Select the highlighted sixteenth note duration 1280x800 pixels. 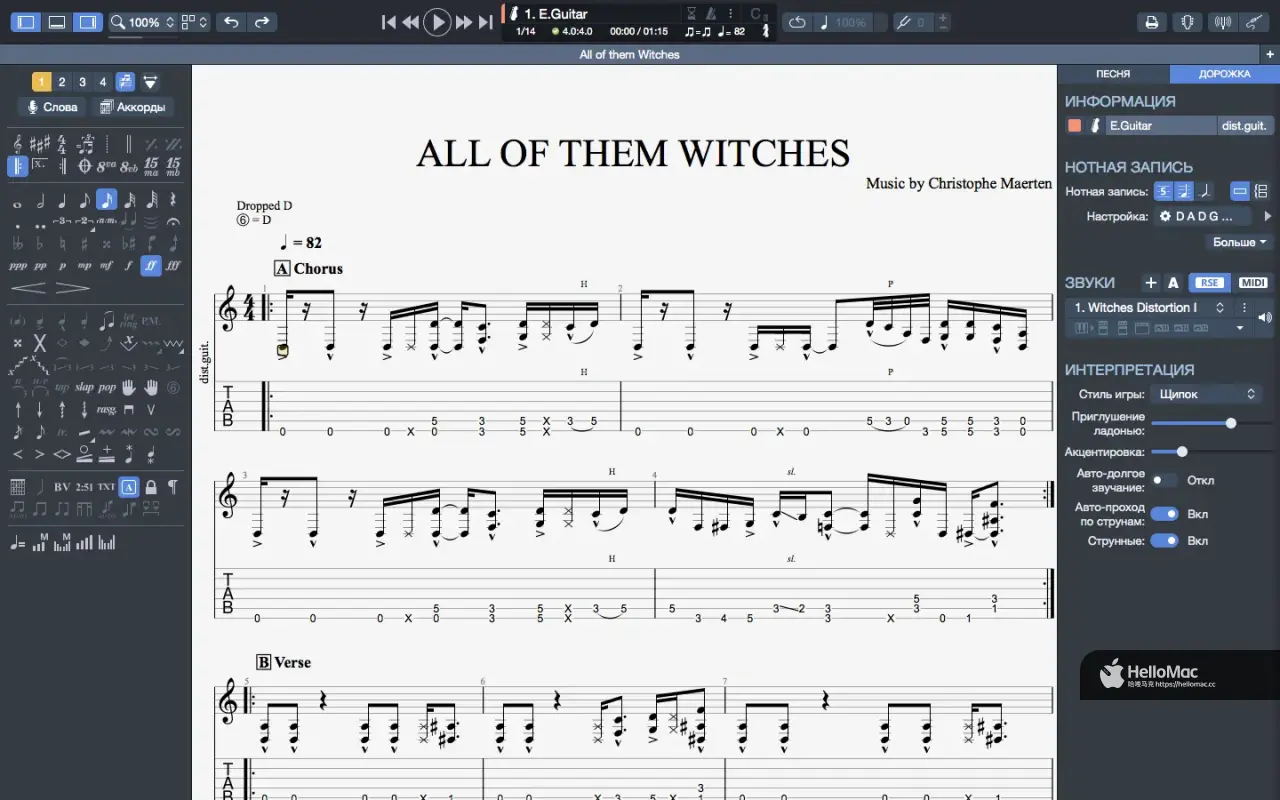tap(106, 200)
